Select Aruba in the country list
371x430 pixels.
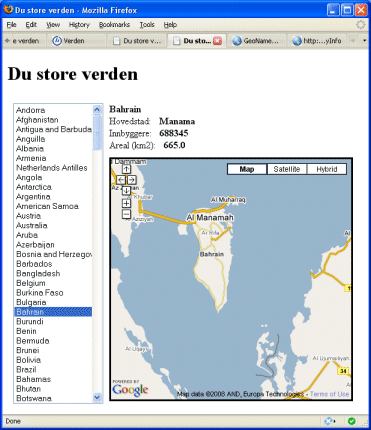53,235
